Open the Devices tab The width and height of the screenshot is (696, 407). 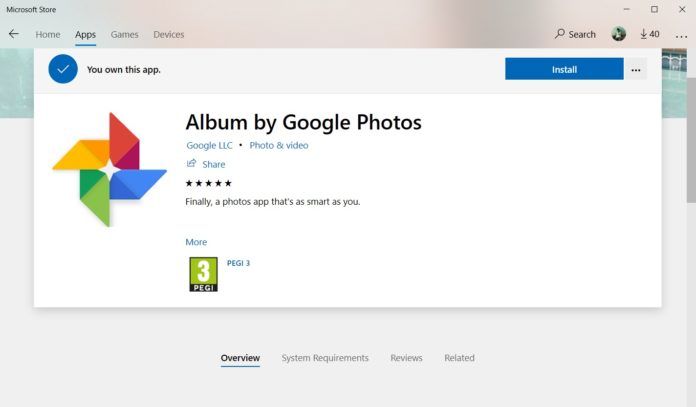pos(168,35)
